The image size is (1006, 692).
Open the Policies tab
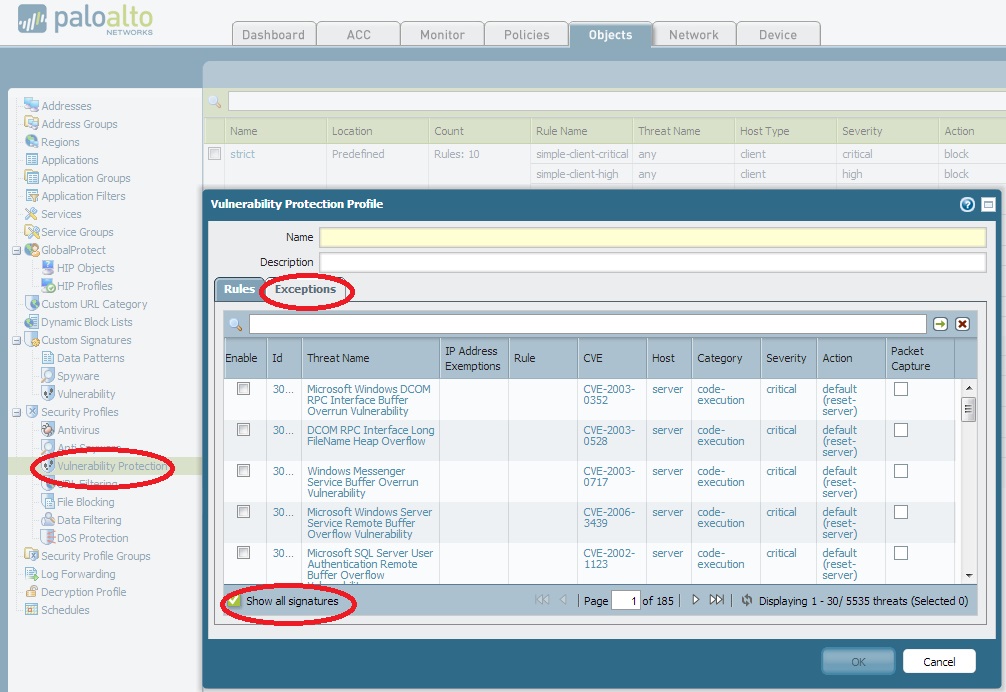(x=526, y=34)
